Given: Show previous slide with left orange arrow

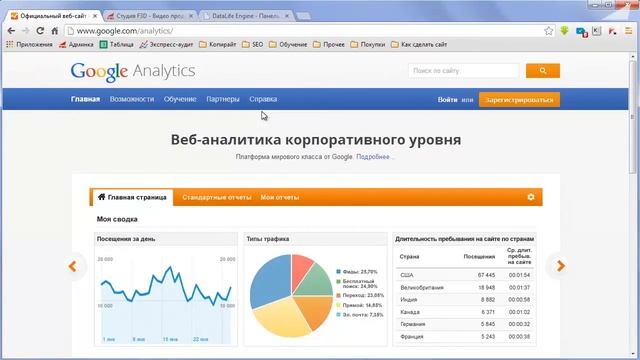Looking at the screenshot, I should tap(73, 266).
